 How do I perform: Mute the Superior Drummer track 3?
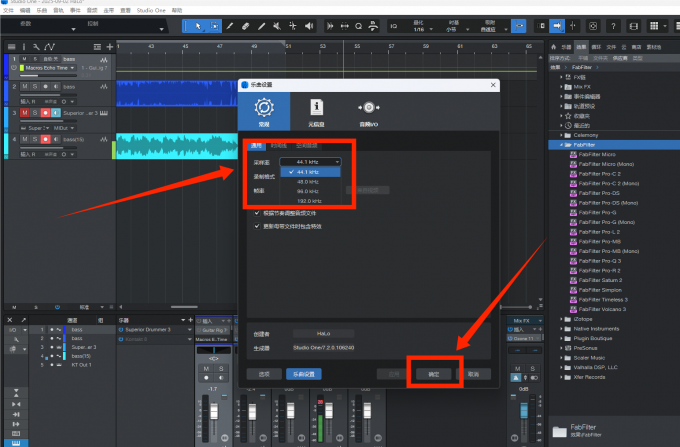[x=24, y=114]
